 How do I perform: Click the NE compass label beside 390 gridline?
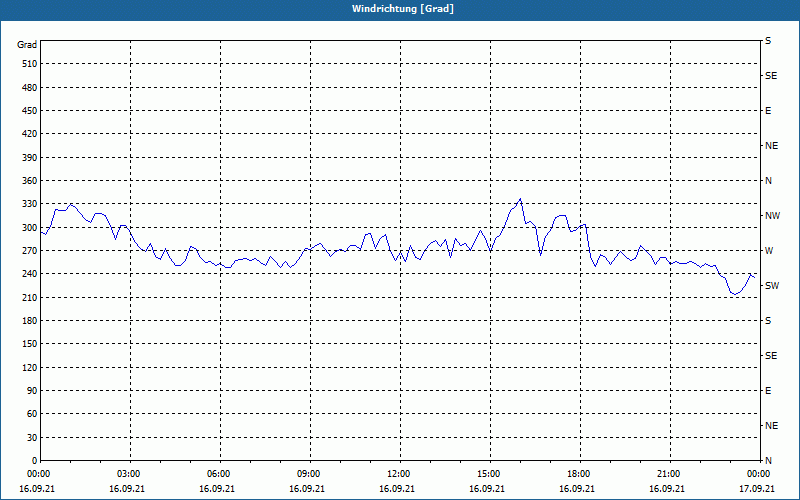[771, 146]
